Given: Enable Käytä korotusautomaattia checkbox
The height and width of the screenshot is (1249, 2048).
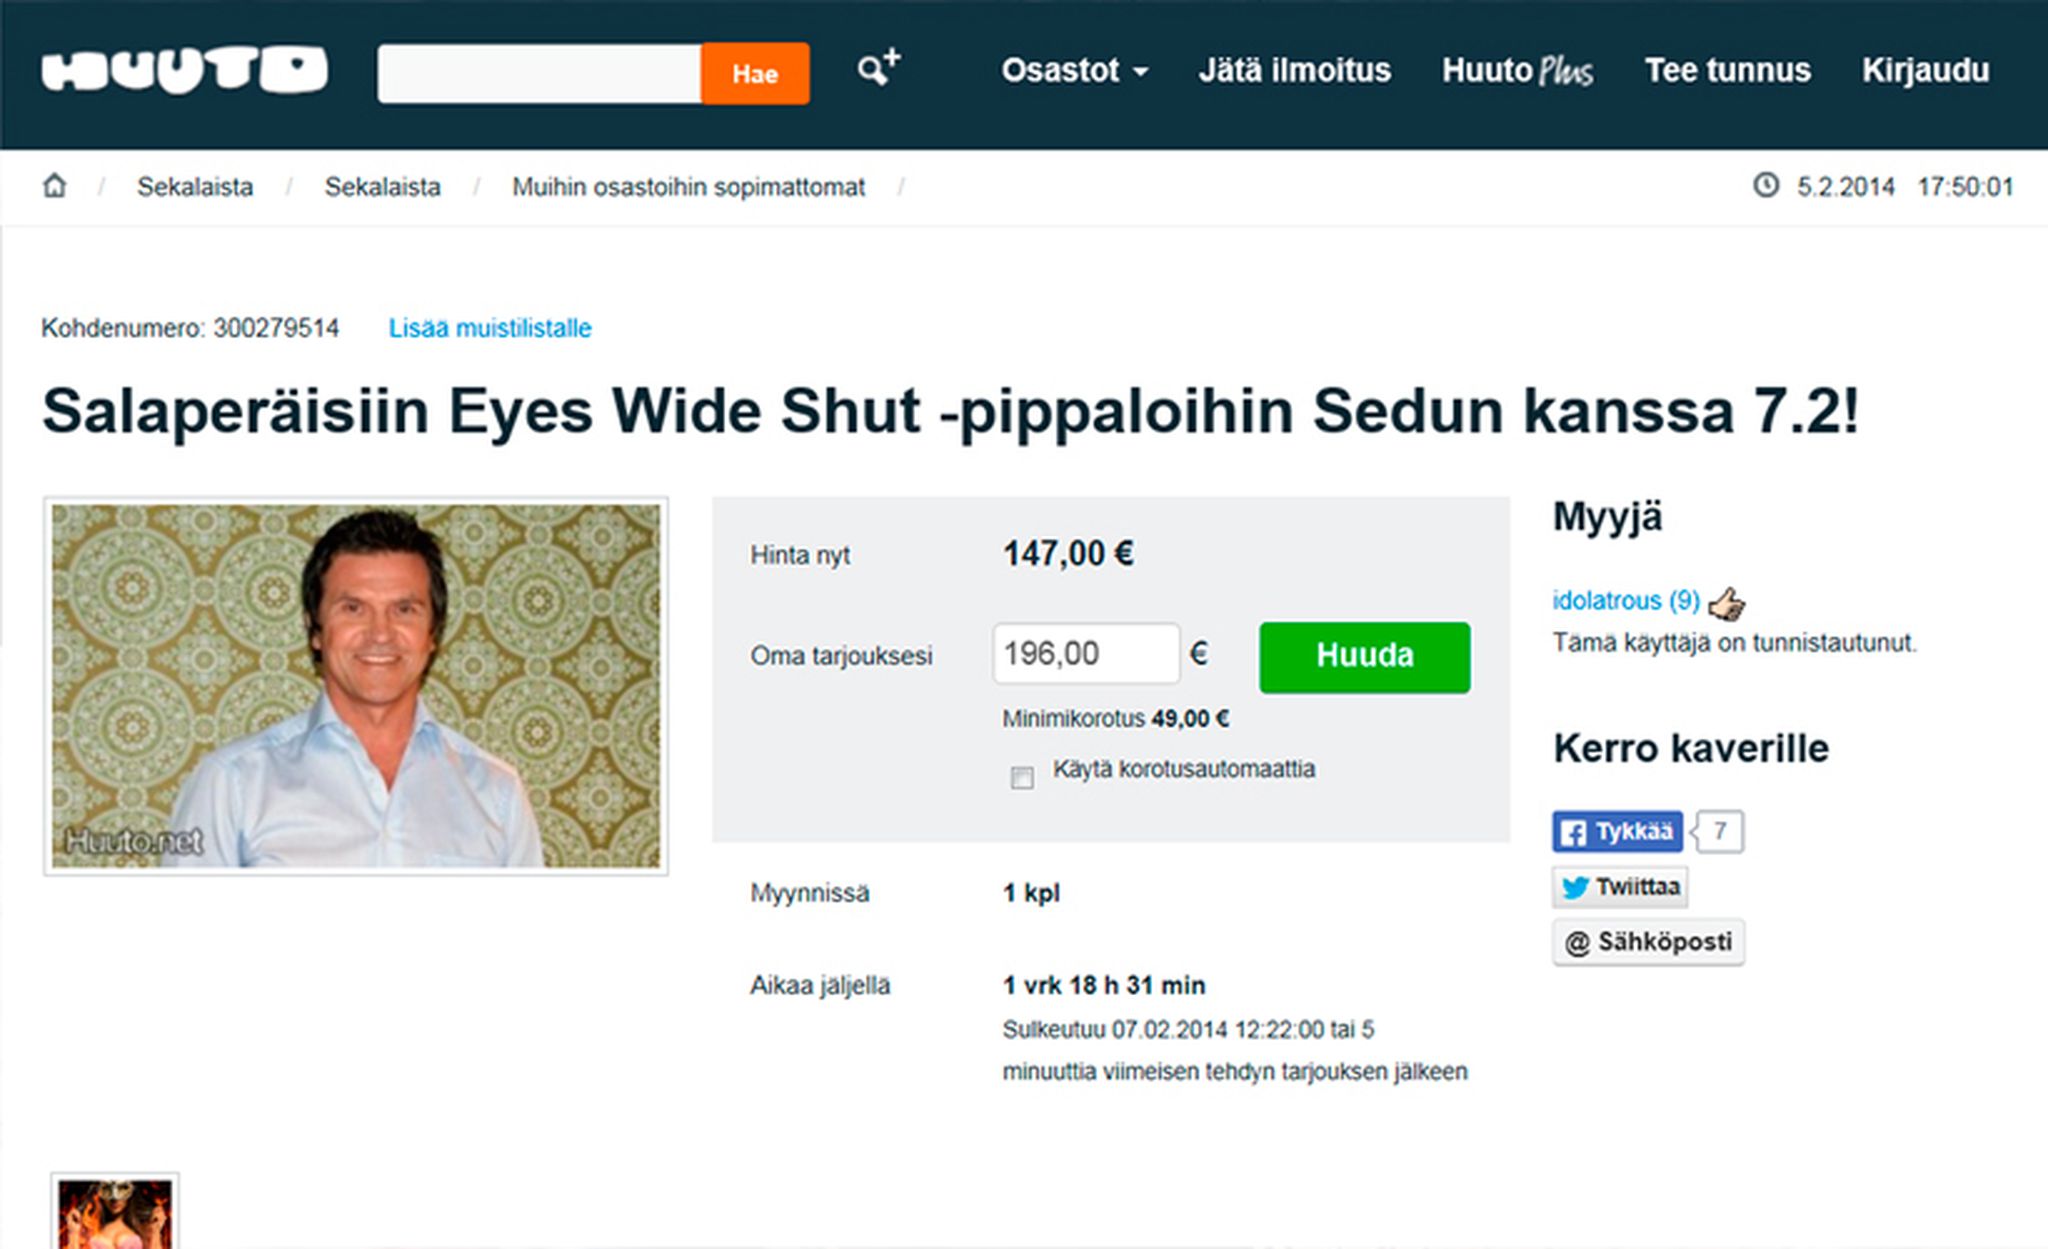Looking at the screenshot, I should 1022,777.
